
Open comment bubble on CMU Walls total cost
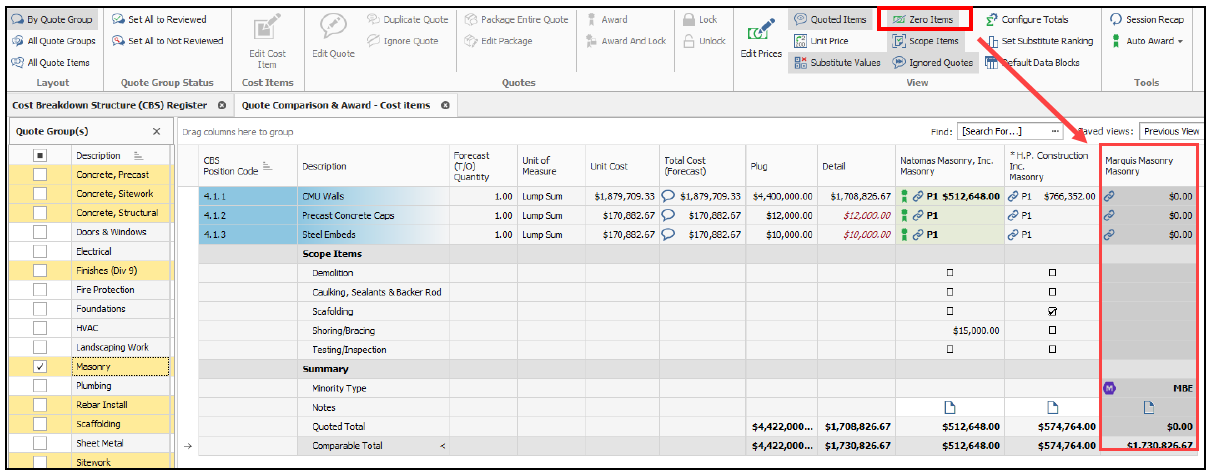click(669, 197)
